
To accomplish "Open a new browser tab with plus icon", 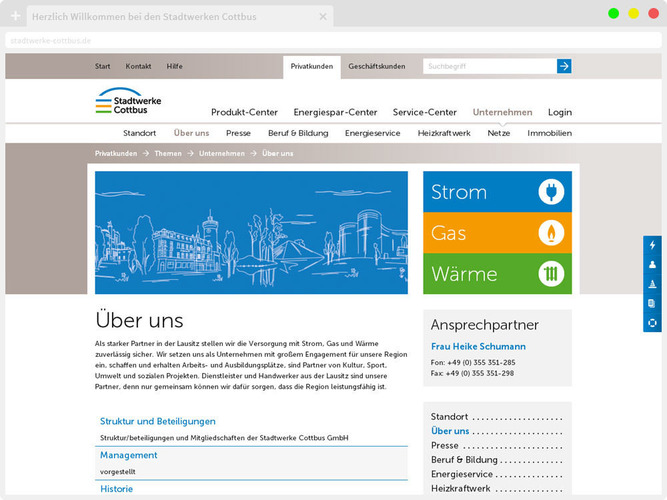I will 15,17.
